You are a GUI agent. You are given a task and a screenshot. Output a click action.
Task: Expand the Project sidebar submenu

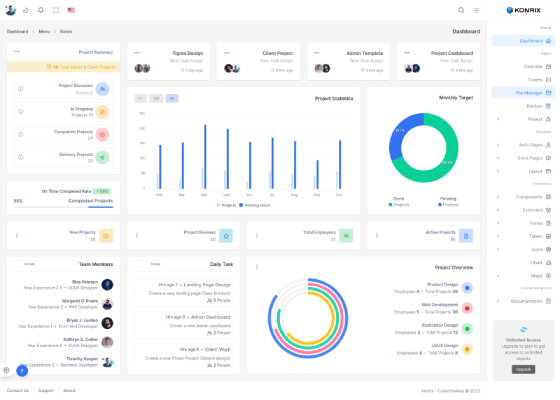pyautogui.click(x=524, y=119)
